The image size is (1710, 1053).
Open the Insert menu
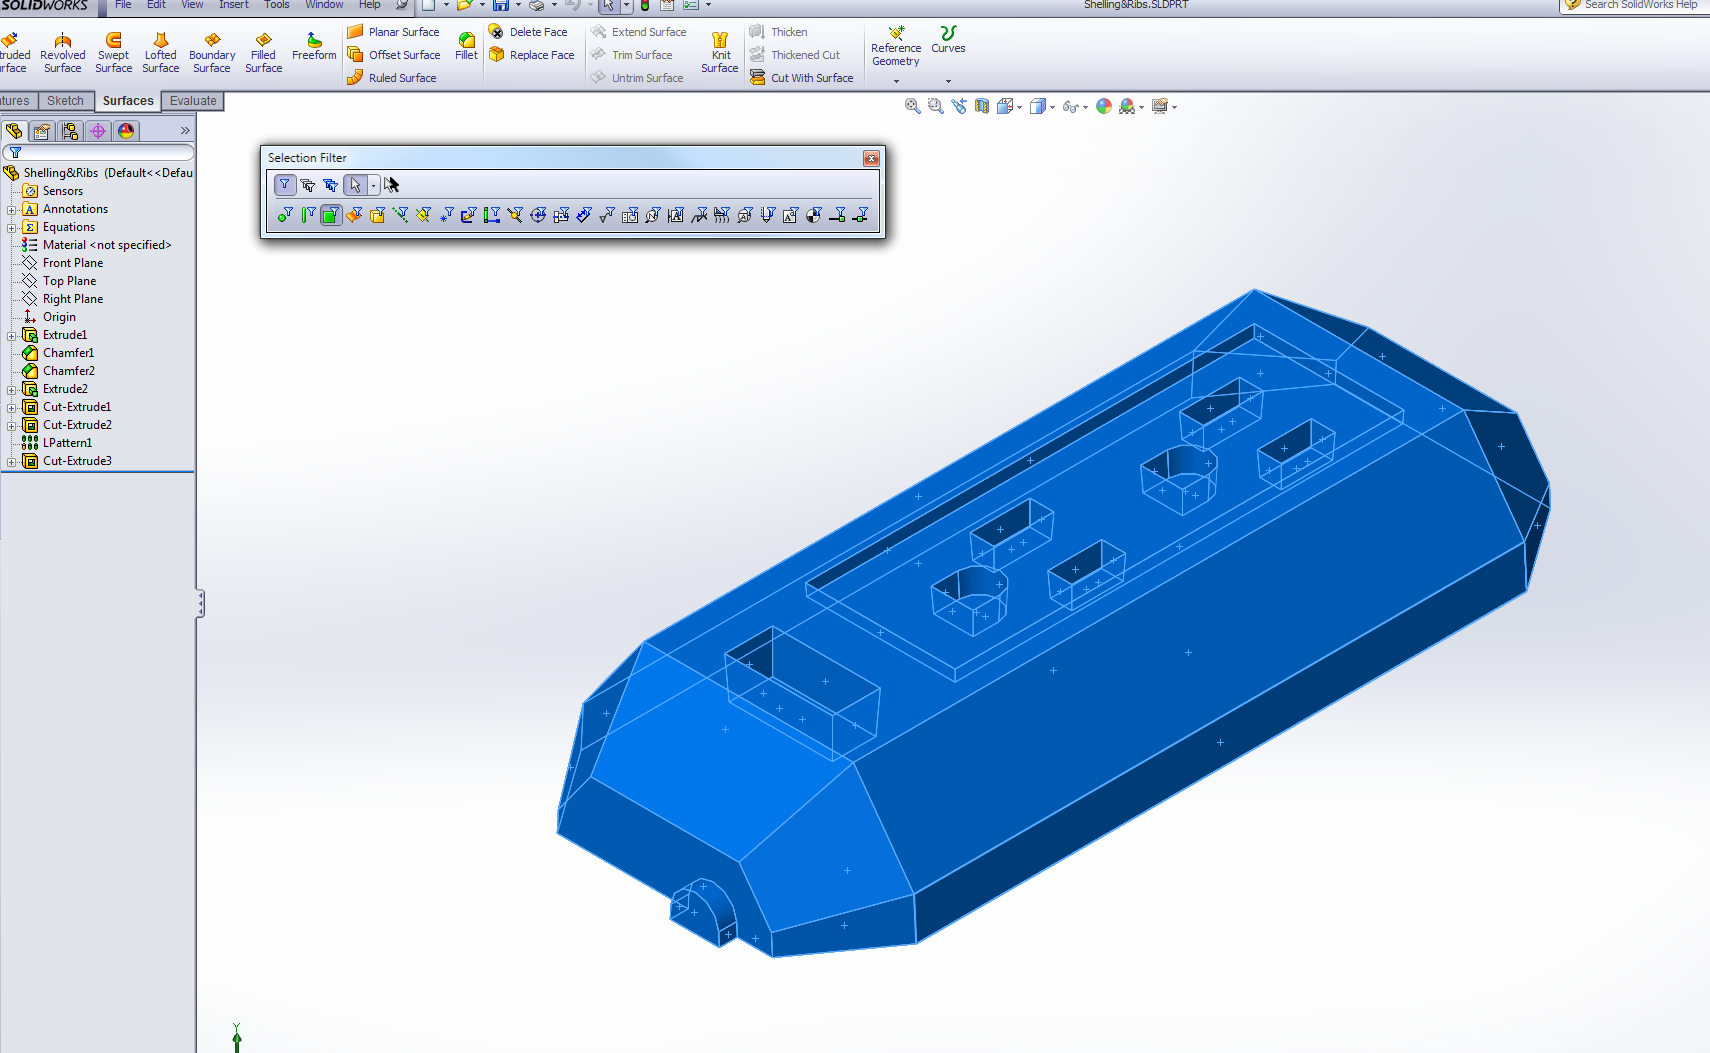tap(233, 5)
